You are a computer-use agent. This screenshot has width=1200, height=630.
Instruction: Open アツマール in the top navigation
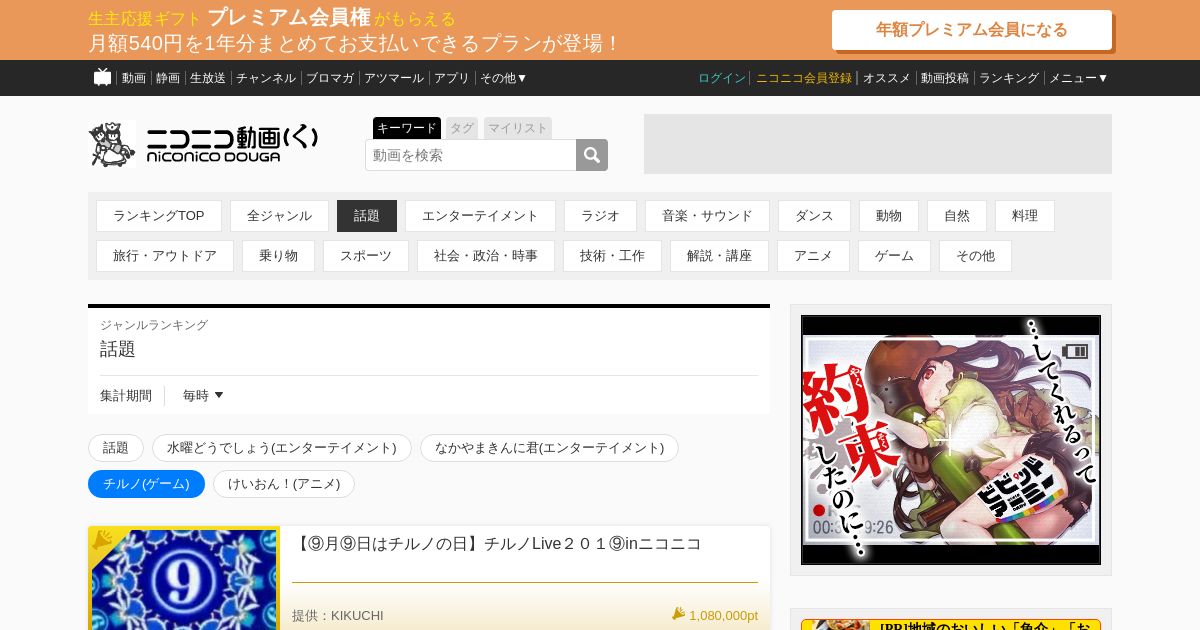click(x=394, y=78)
